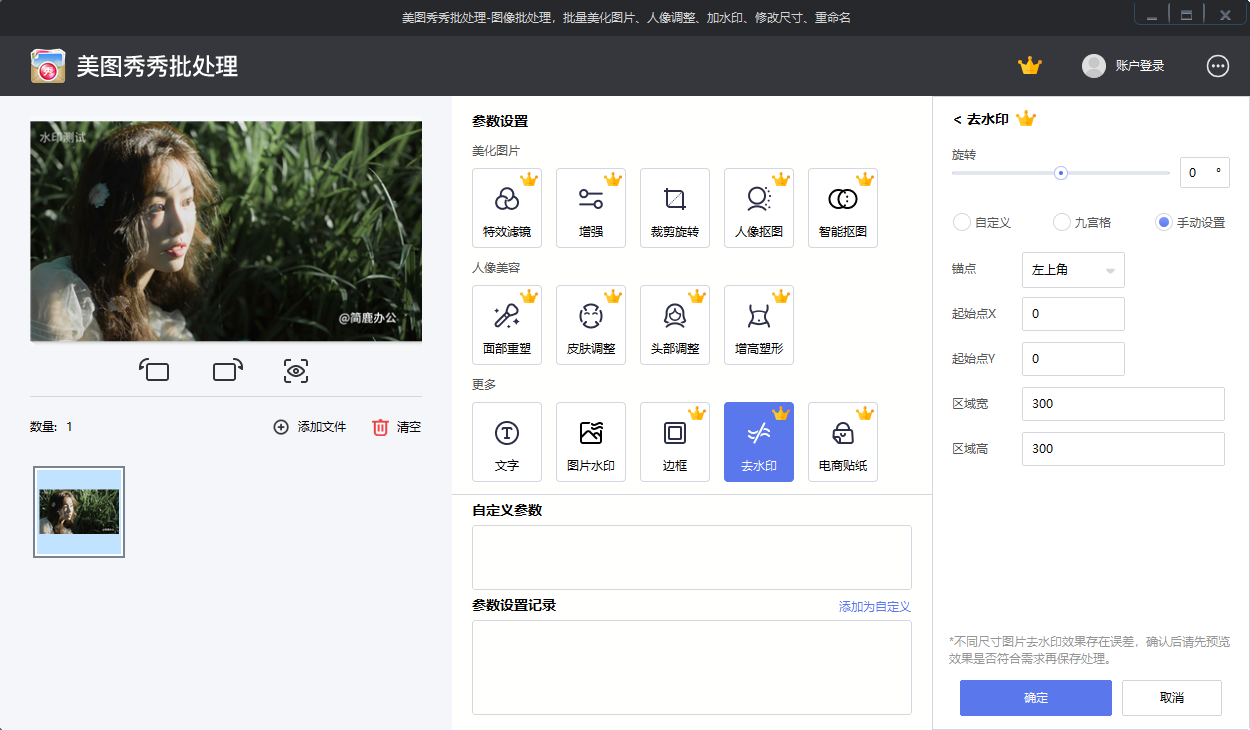
Task: Select the 特效滤镜 filter tool
Action: [507, 207]
